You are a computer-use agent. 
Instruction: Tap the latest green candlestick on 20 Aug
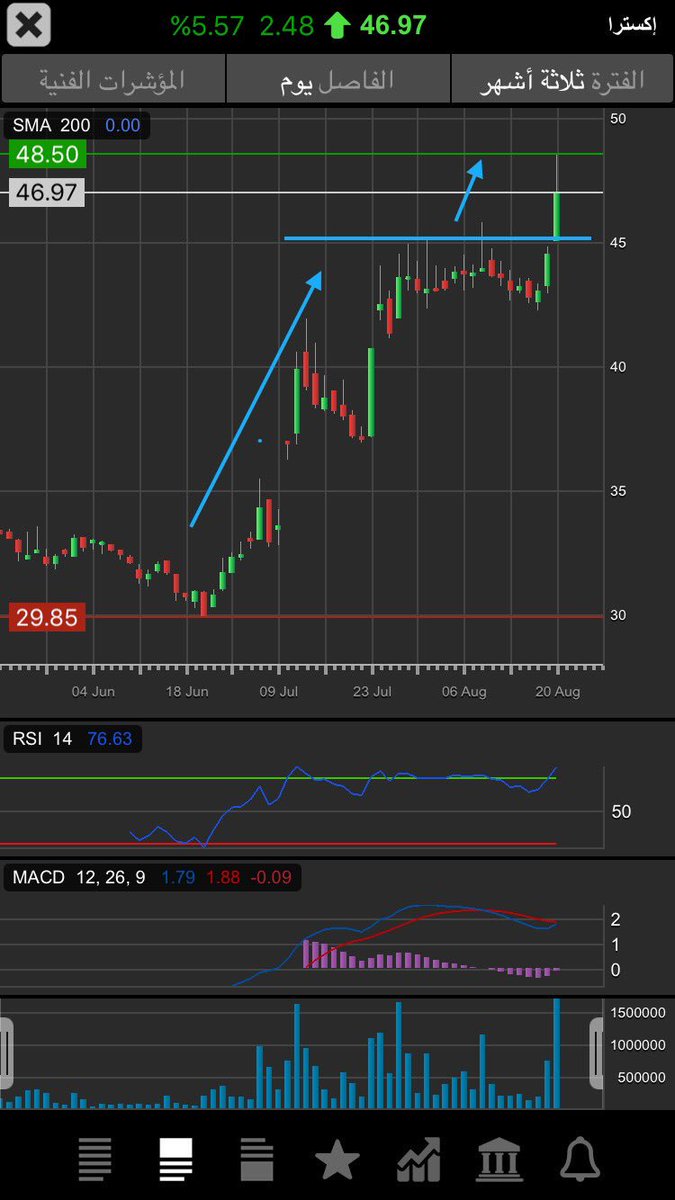pos(557,215)
